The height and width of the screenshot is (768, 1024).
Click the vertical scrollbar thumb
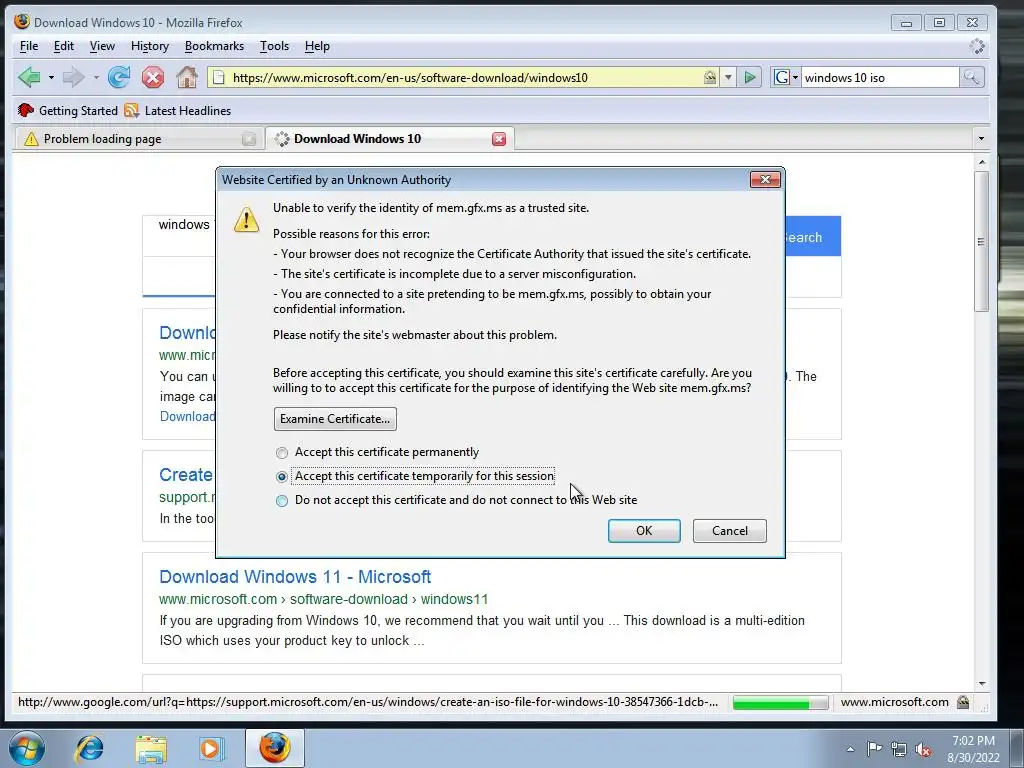981,241
